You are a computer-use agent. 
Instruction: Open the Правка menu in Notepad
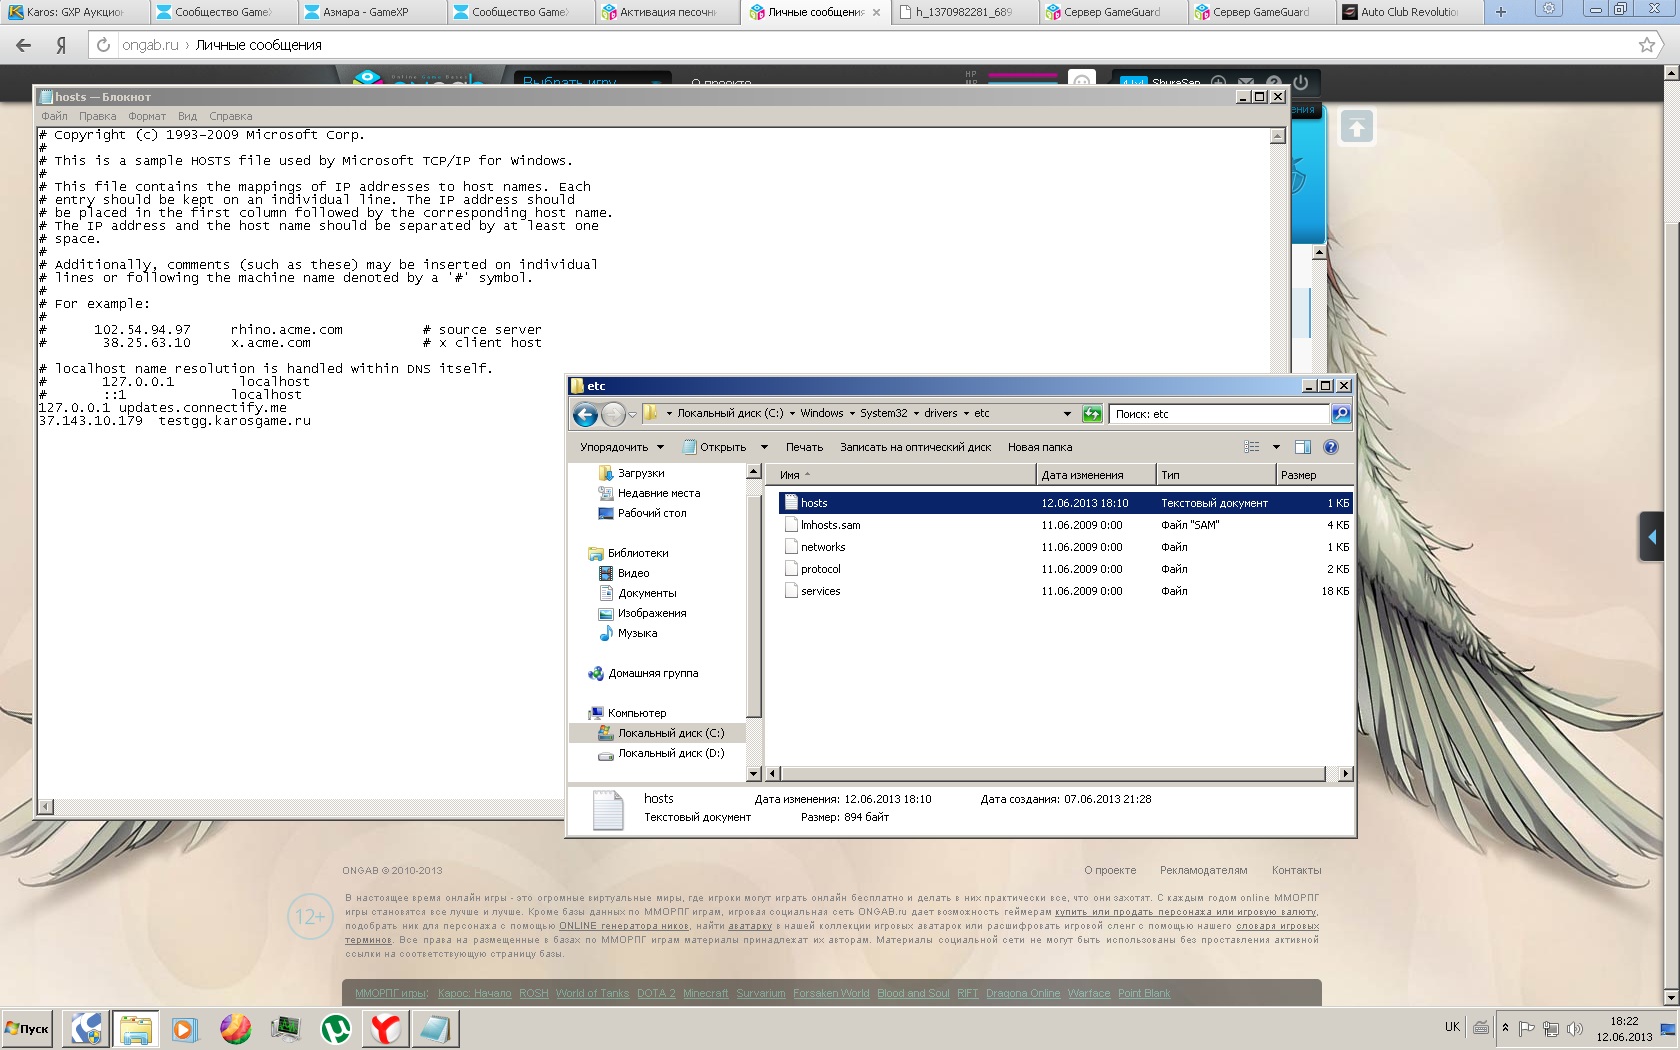pos(98,116)
